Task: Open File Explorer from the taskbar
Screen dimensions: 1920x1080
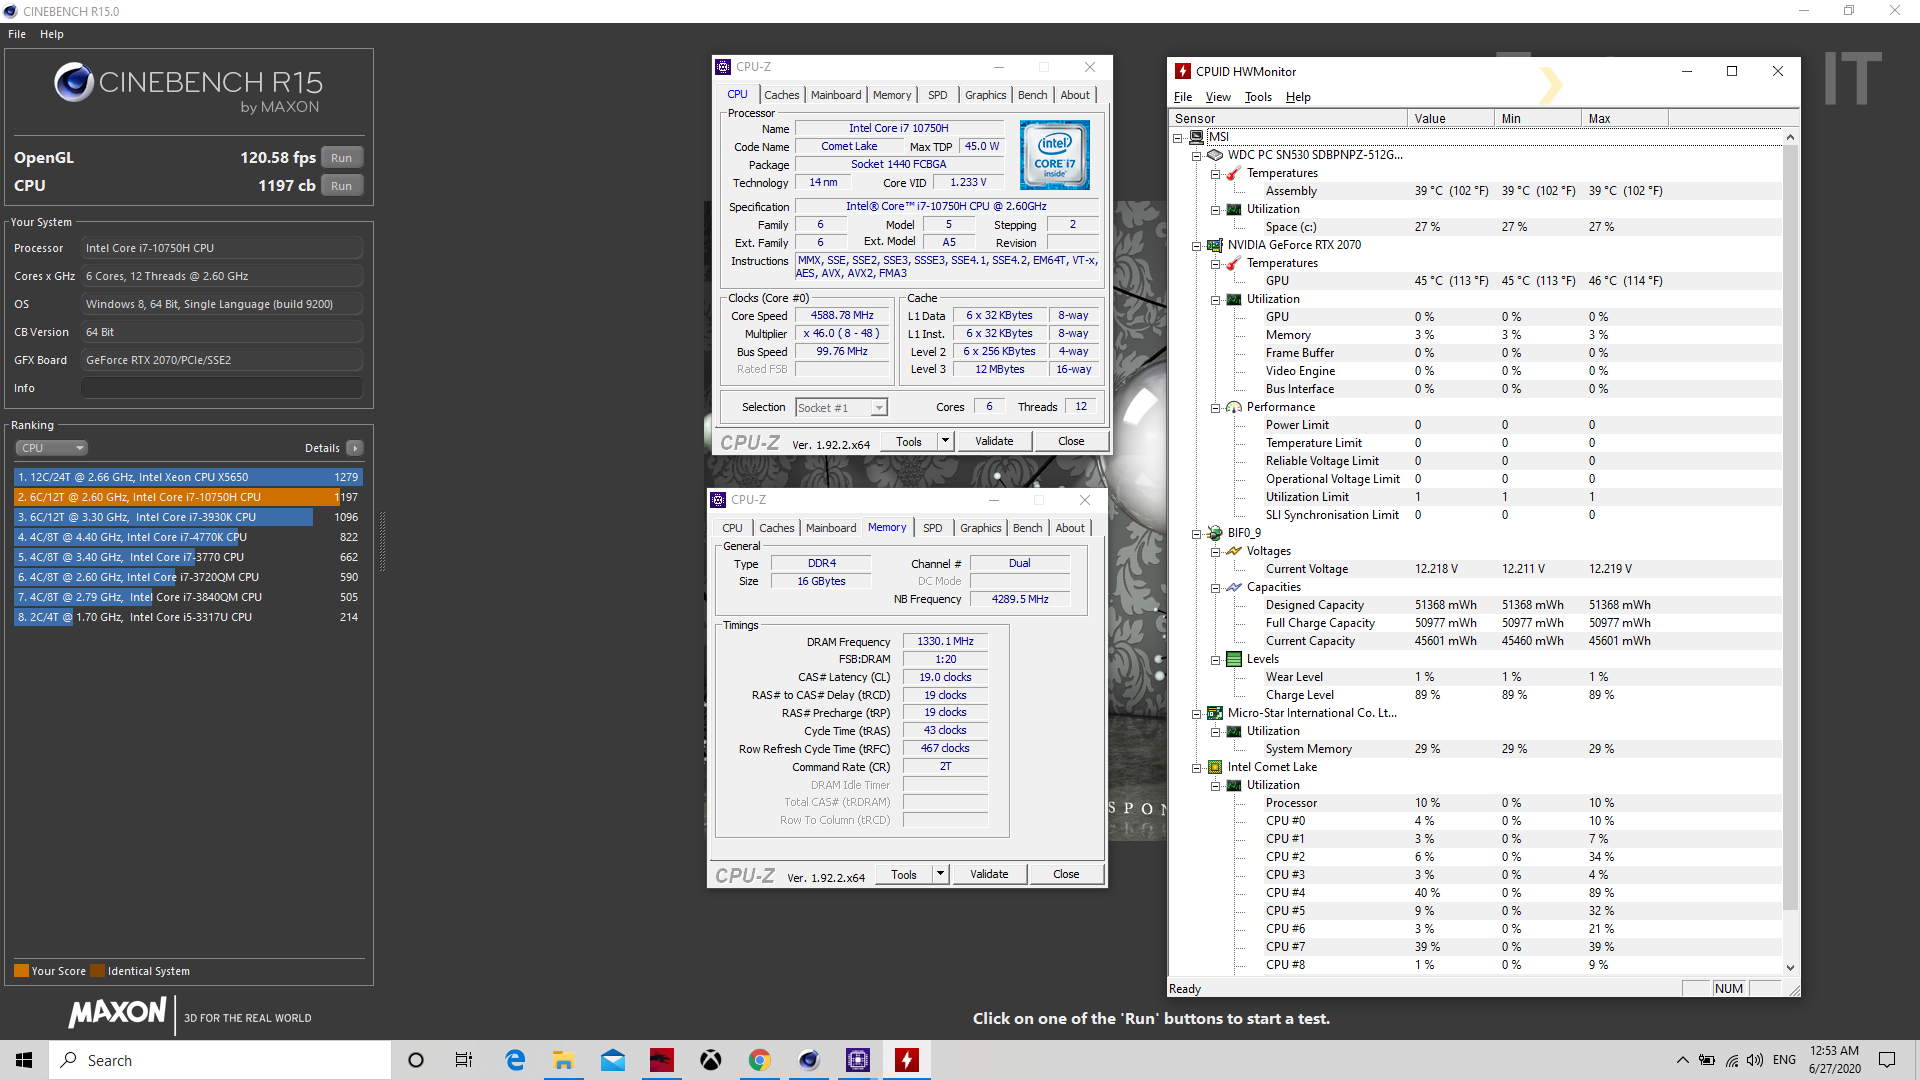Action: pyautogui.click(x=564, y=1060)
